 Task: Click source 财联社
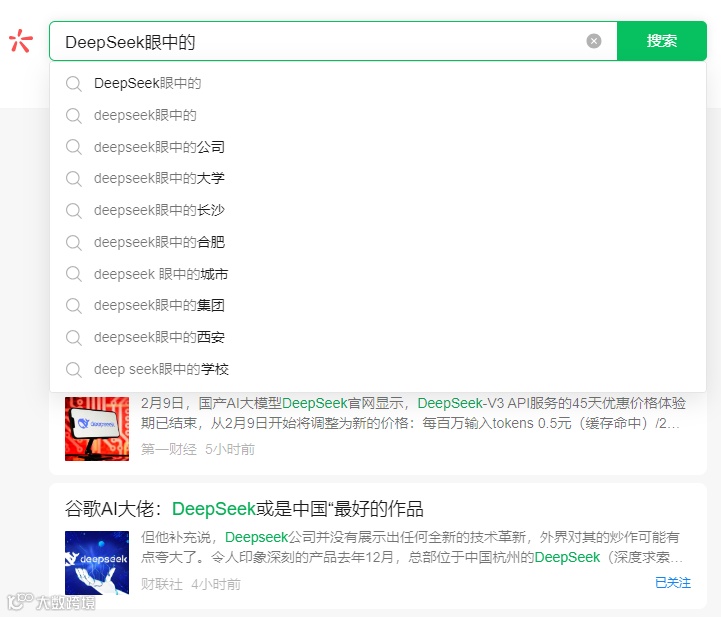[x=162, y=584]
